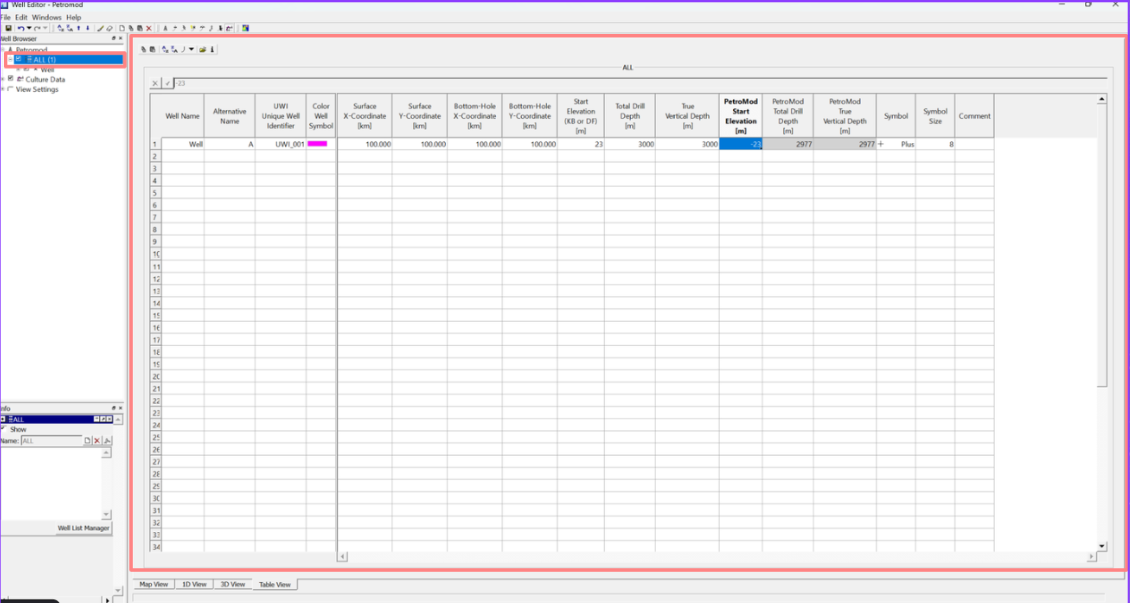This screenshot has width=1130, height=603.
Task: Switch to the Map View tab
Action: point(154,584)
